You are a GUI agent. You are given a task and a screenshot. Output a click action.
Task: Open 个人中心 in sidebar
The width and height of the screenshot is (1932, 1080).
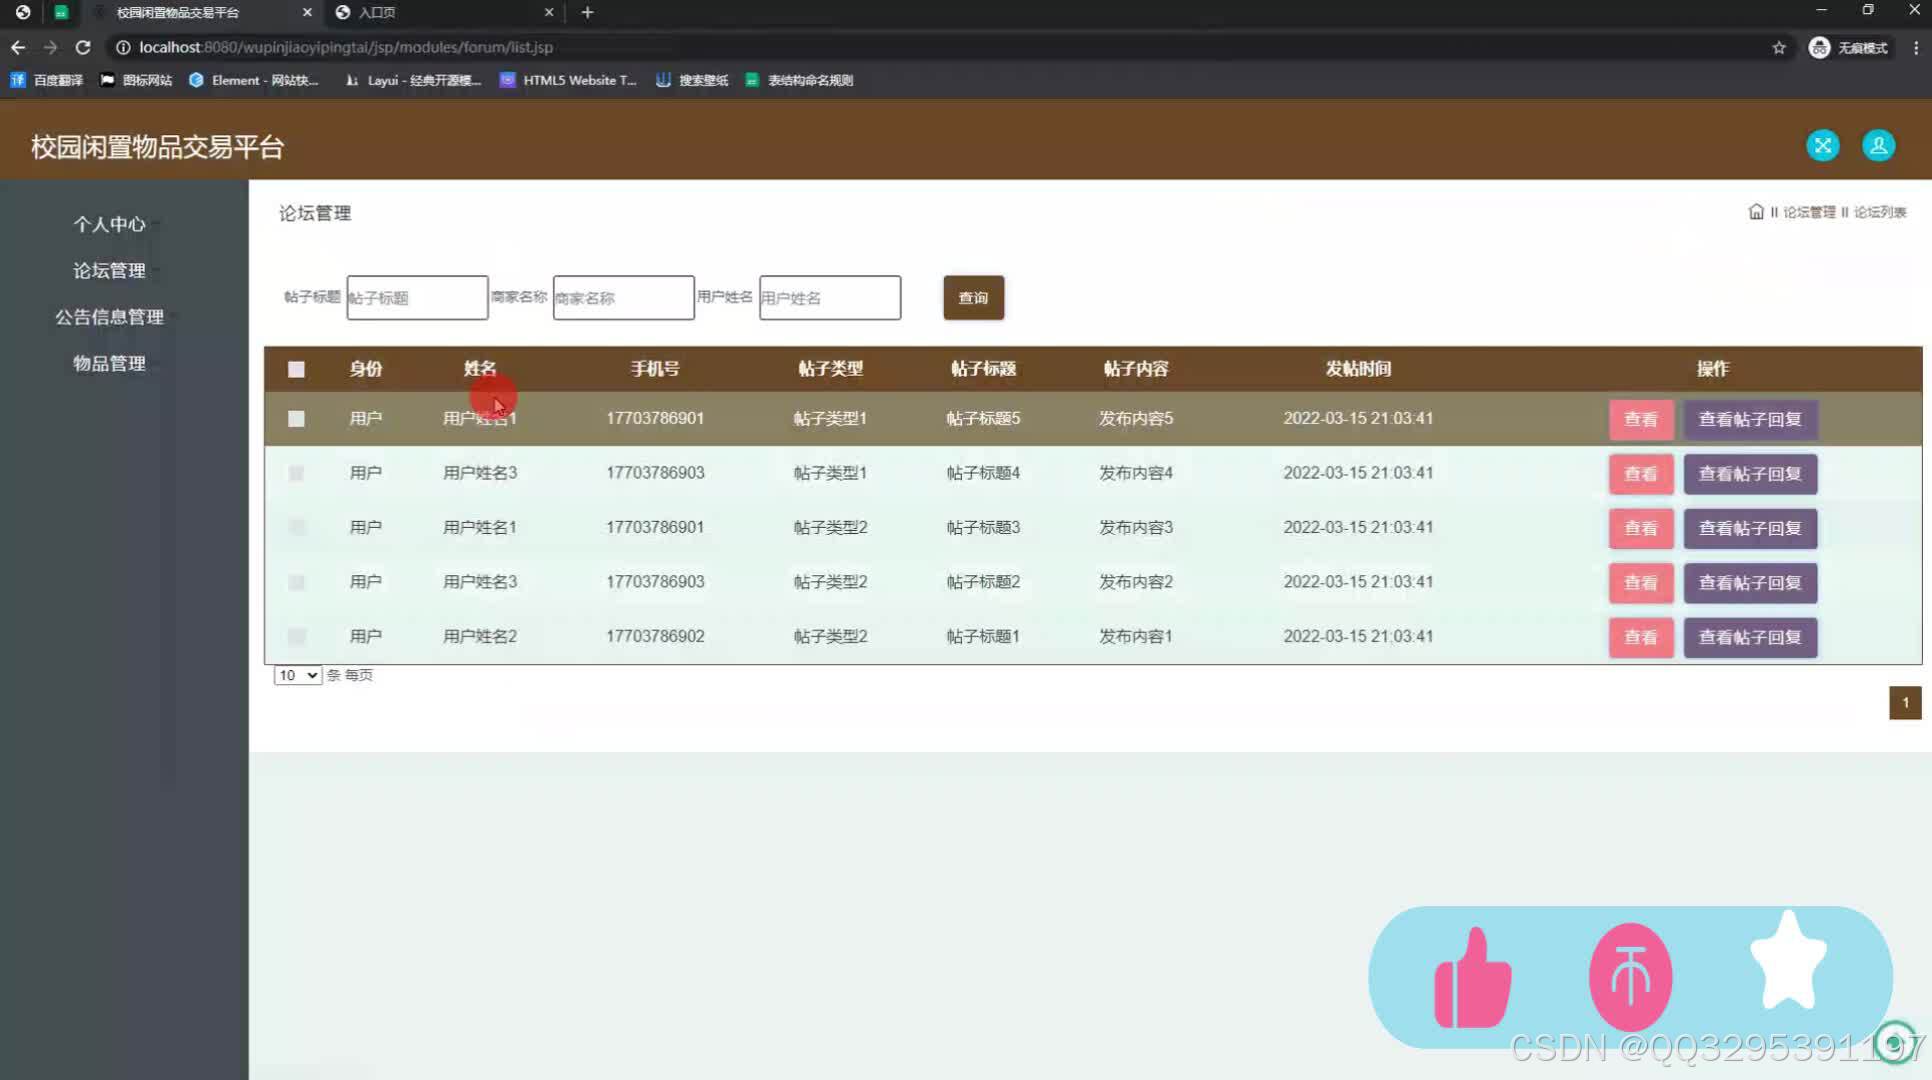(109, 224)
